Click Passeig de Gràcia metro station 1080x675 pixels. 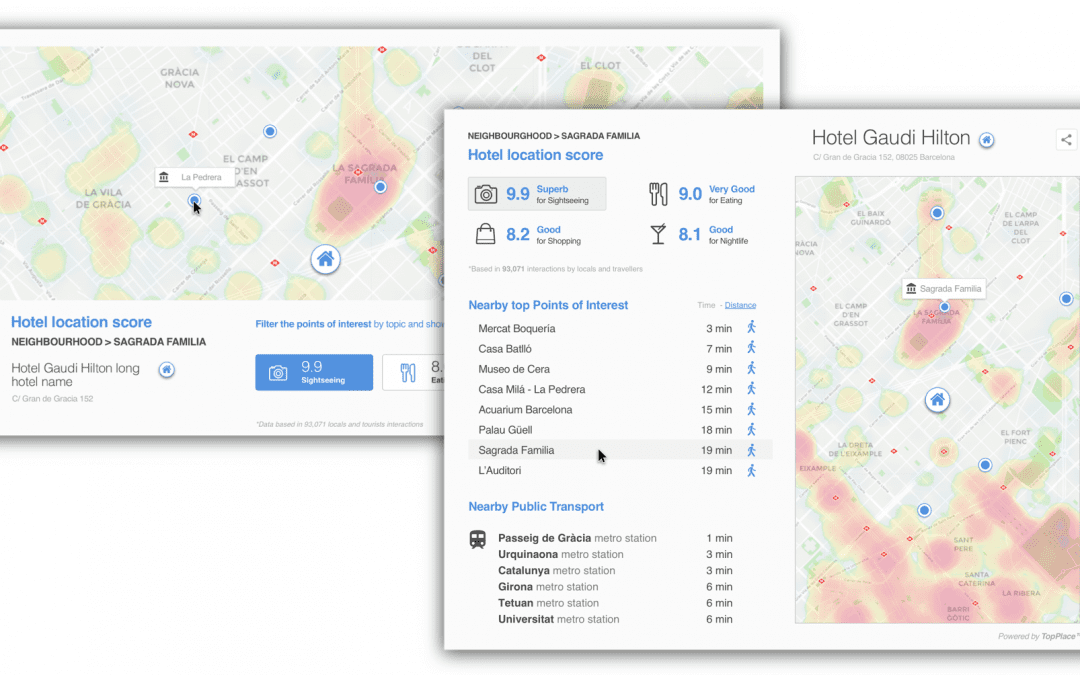click(x=577, y=538)
